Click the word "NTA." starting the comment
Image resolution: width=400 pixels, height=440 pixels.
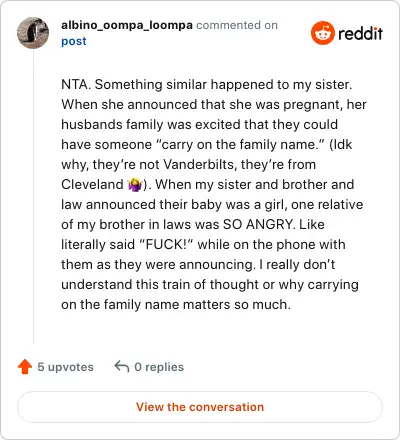pyautogui.click(x=76, y=84)
